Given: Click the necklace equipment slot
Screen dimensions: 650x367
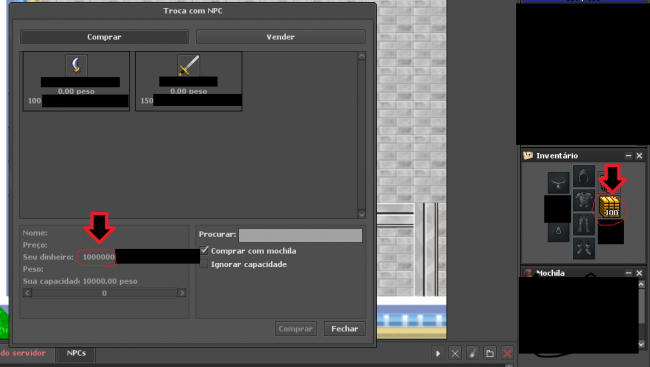Looking at the screenshot, I should 558,182.
